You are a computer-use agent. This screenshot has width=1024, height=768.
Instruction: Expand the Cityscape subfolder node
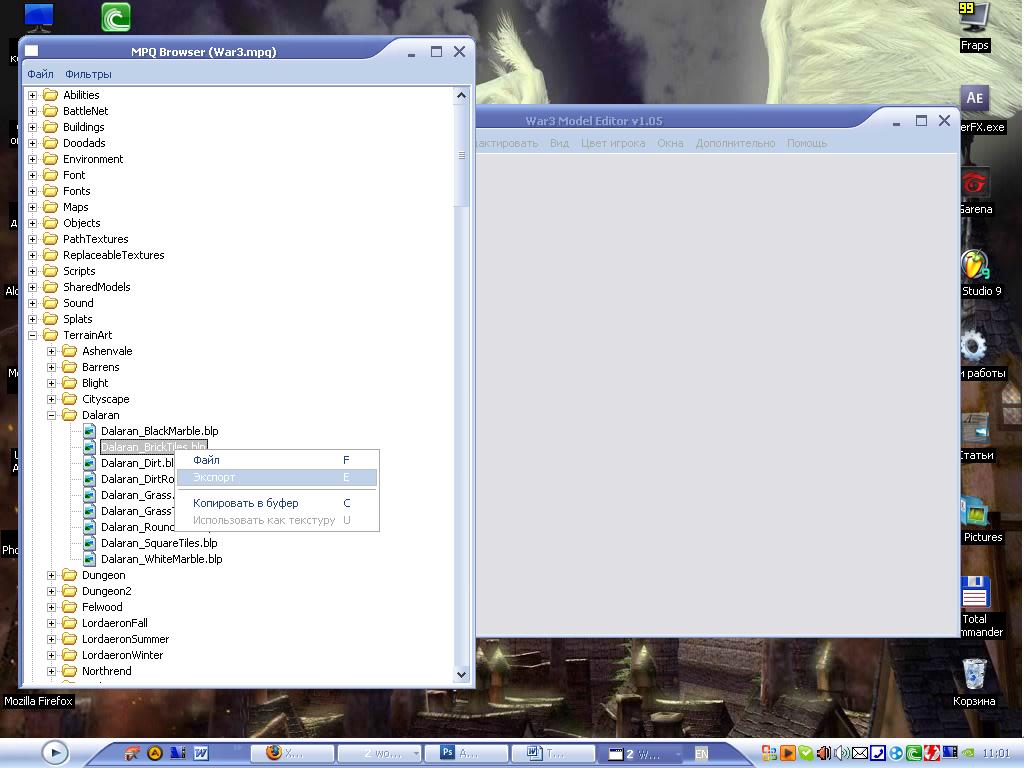point(52,399)
